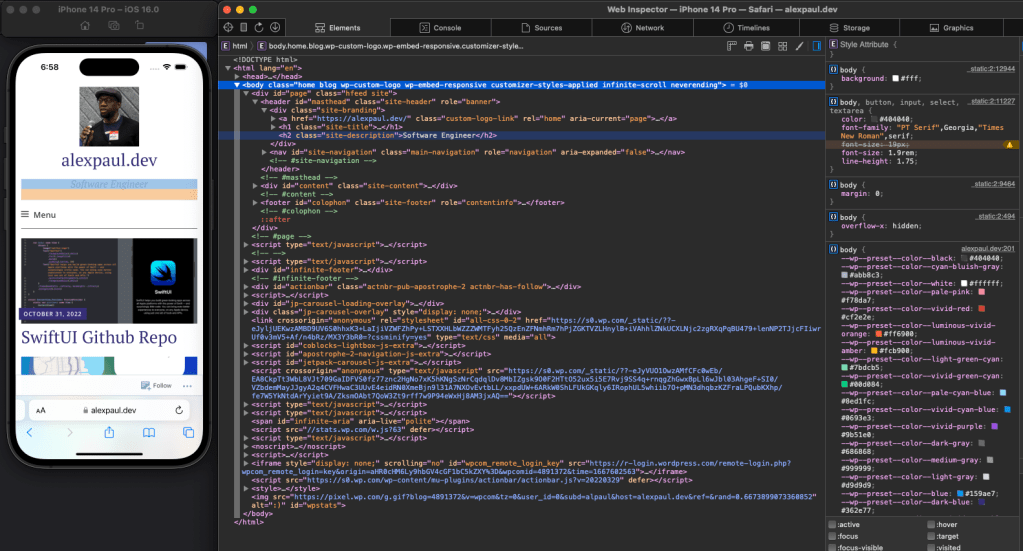Reload the inspected page
The image size is (1023, 551).
260,28
